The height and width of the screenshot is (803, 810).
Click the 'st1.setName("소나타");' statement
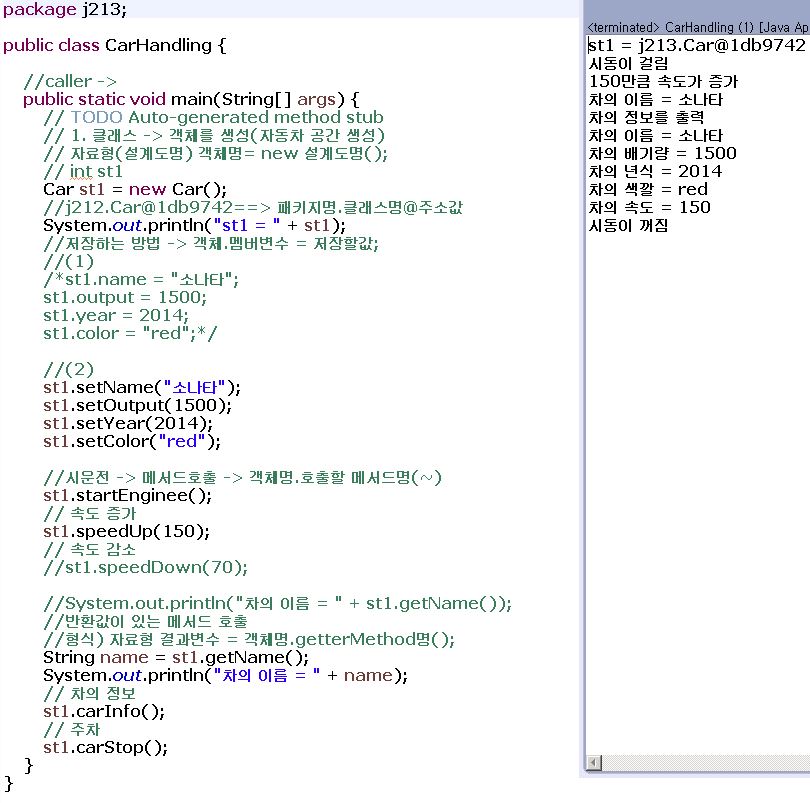tap(142, 388)
